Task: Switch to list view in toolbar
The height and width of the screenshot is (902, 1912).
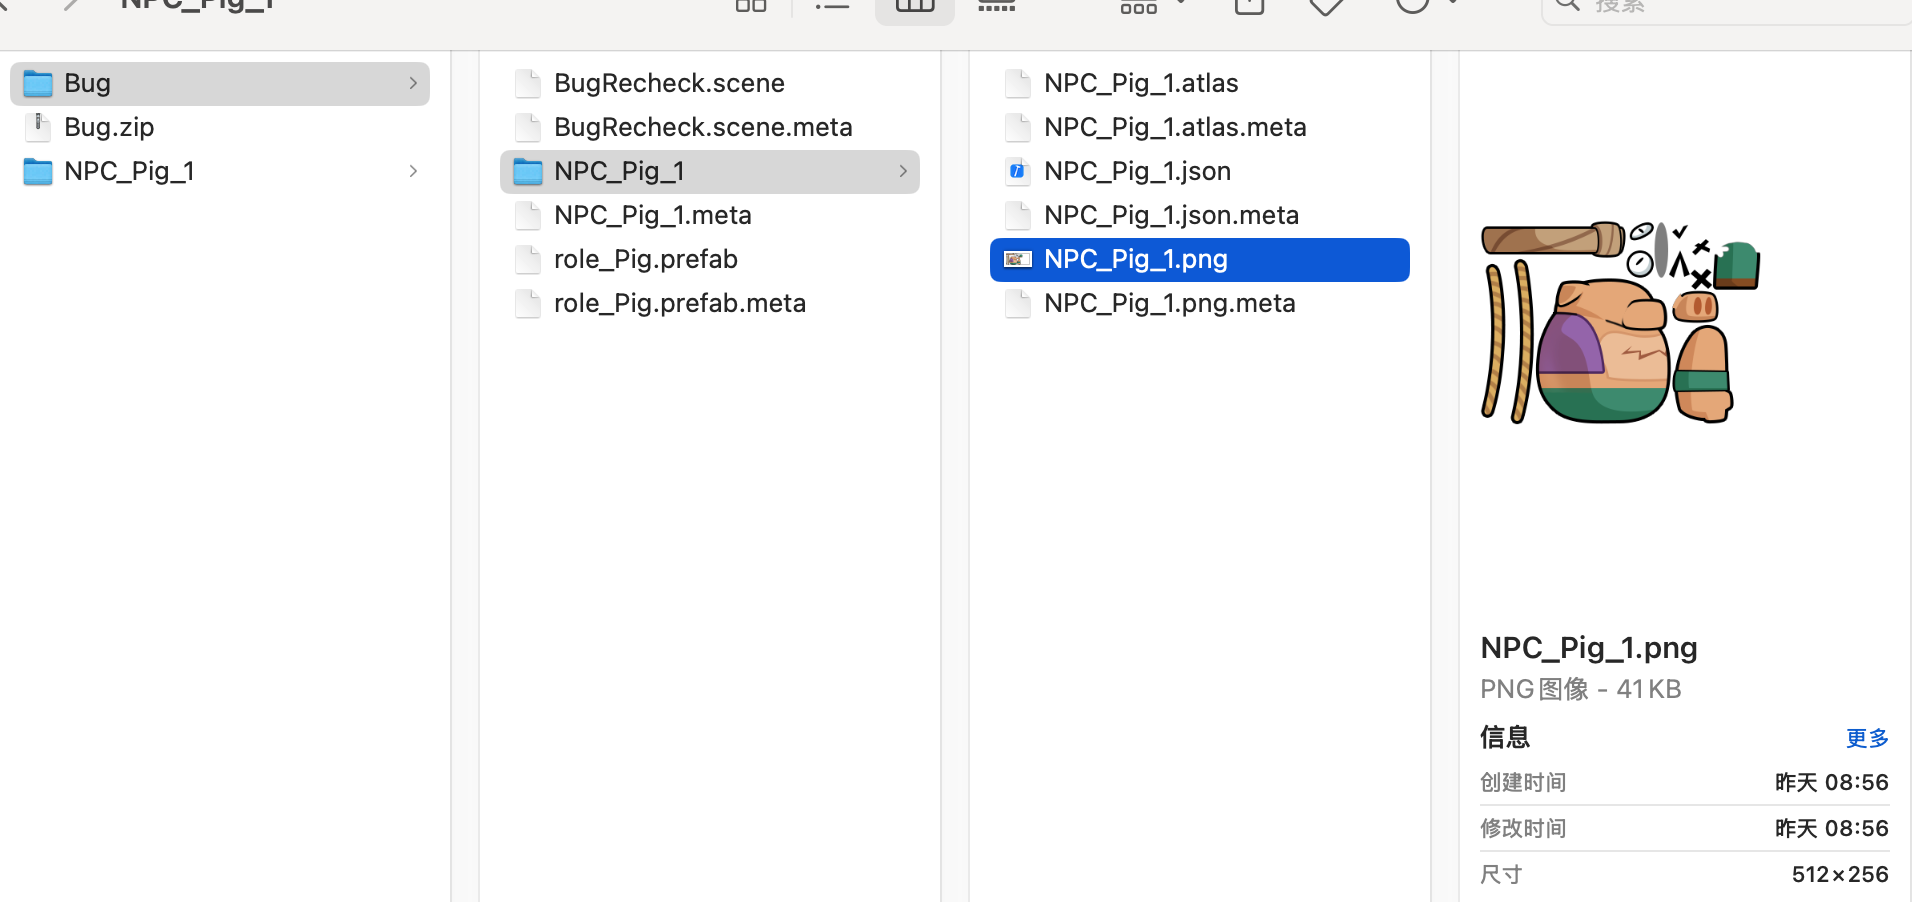Action: [x=832, y=6]
